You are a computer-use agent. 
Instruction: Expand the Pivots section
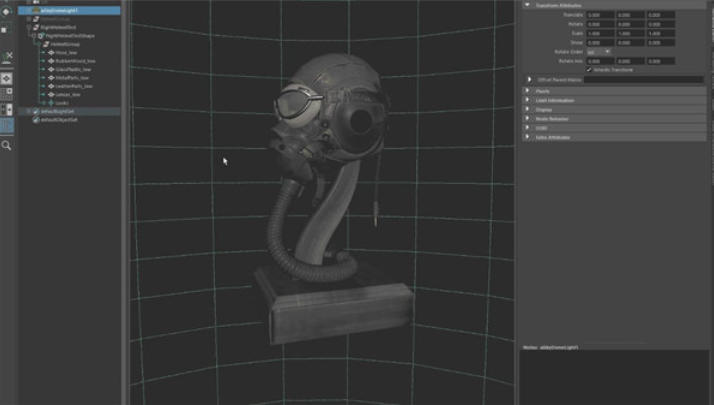[x=528, y=90]
